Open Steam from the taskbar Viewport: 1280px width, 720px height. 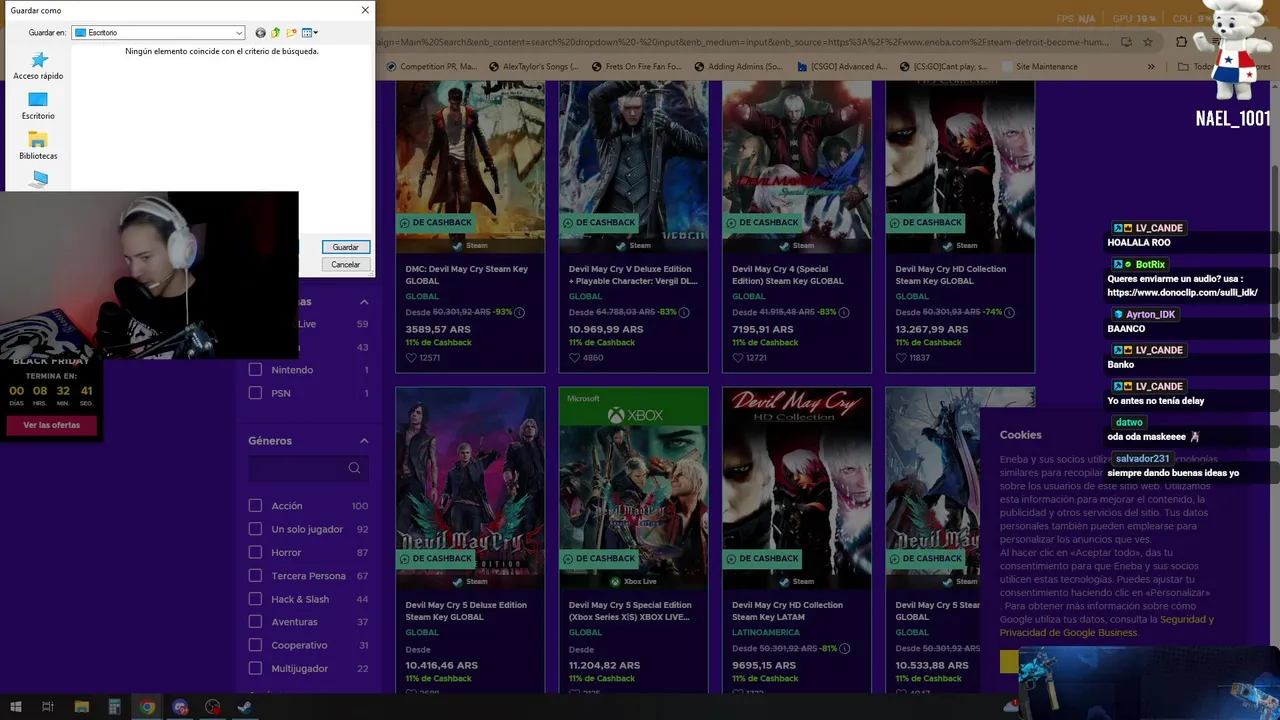245,707
